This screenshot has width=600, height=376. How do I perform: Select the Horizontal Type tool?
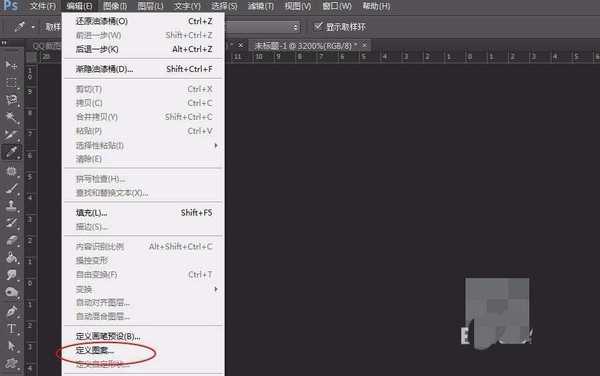click(11, 329)
